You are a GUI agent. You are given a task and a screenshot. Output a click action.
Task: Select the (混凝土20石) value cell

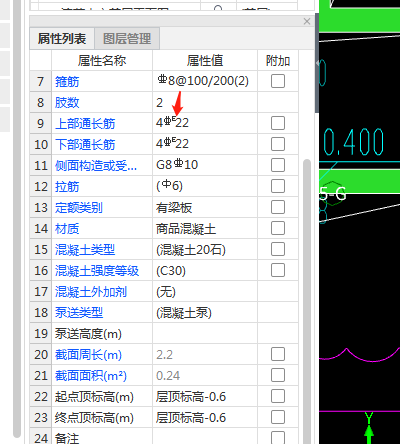coord(205,249)
